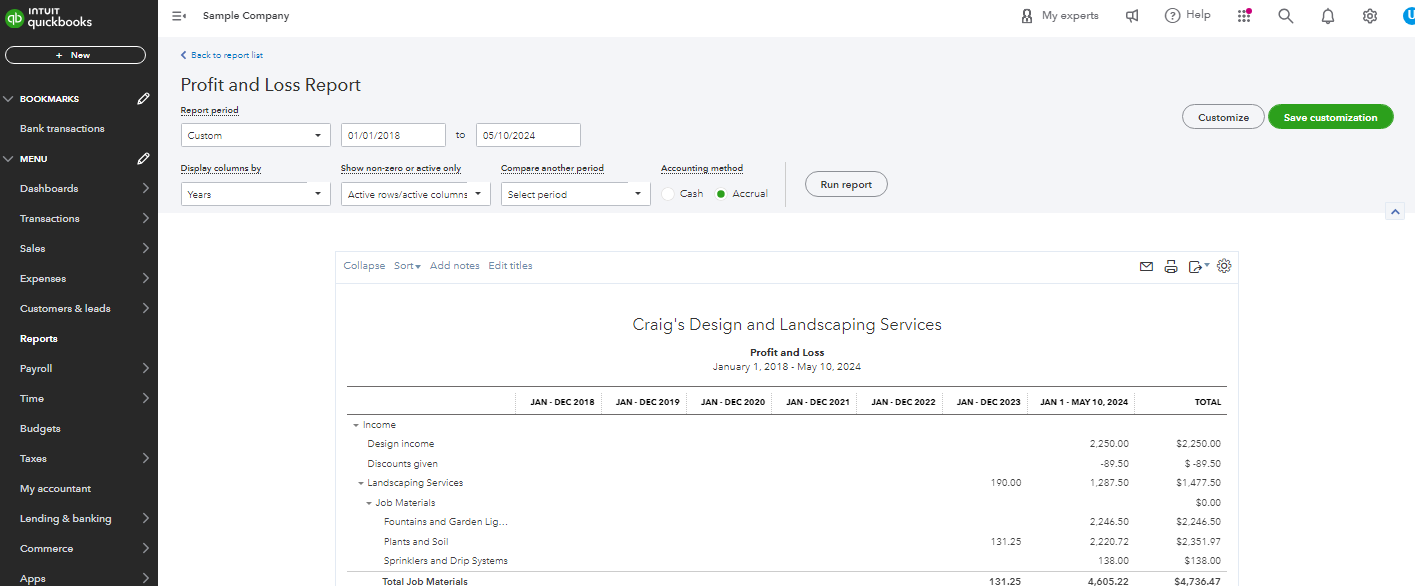Collapse the MENU section chevron

coord(9,159)
